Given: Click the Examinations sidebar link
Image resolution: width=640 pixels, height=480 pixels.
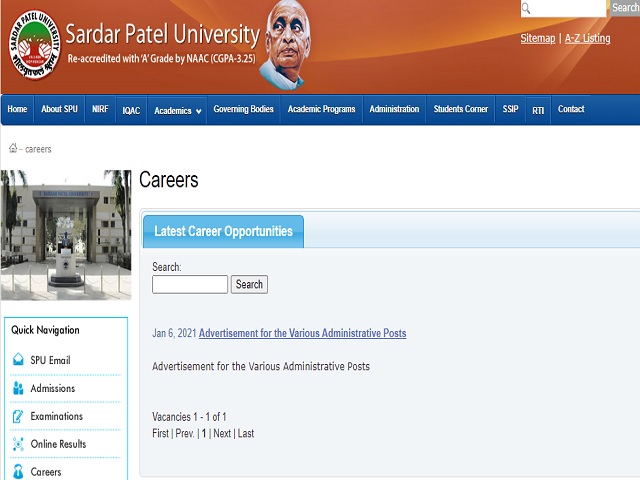Looking at the screenshot, I should [x=57, y=416].
